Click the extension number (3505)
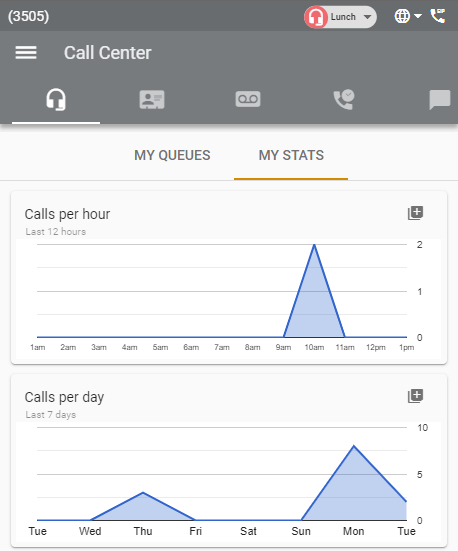458x551 pixels. coord(28,16)
